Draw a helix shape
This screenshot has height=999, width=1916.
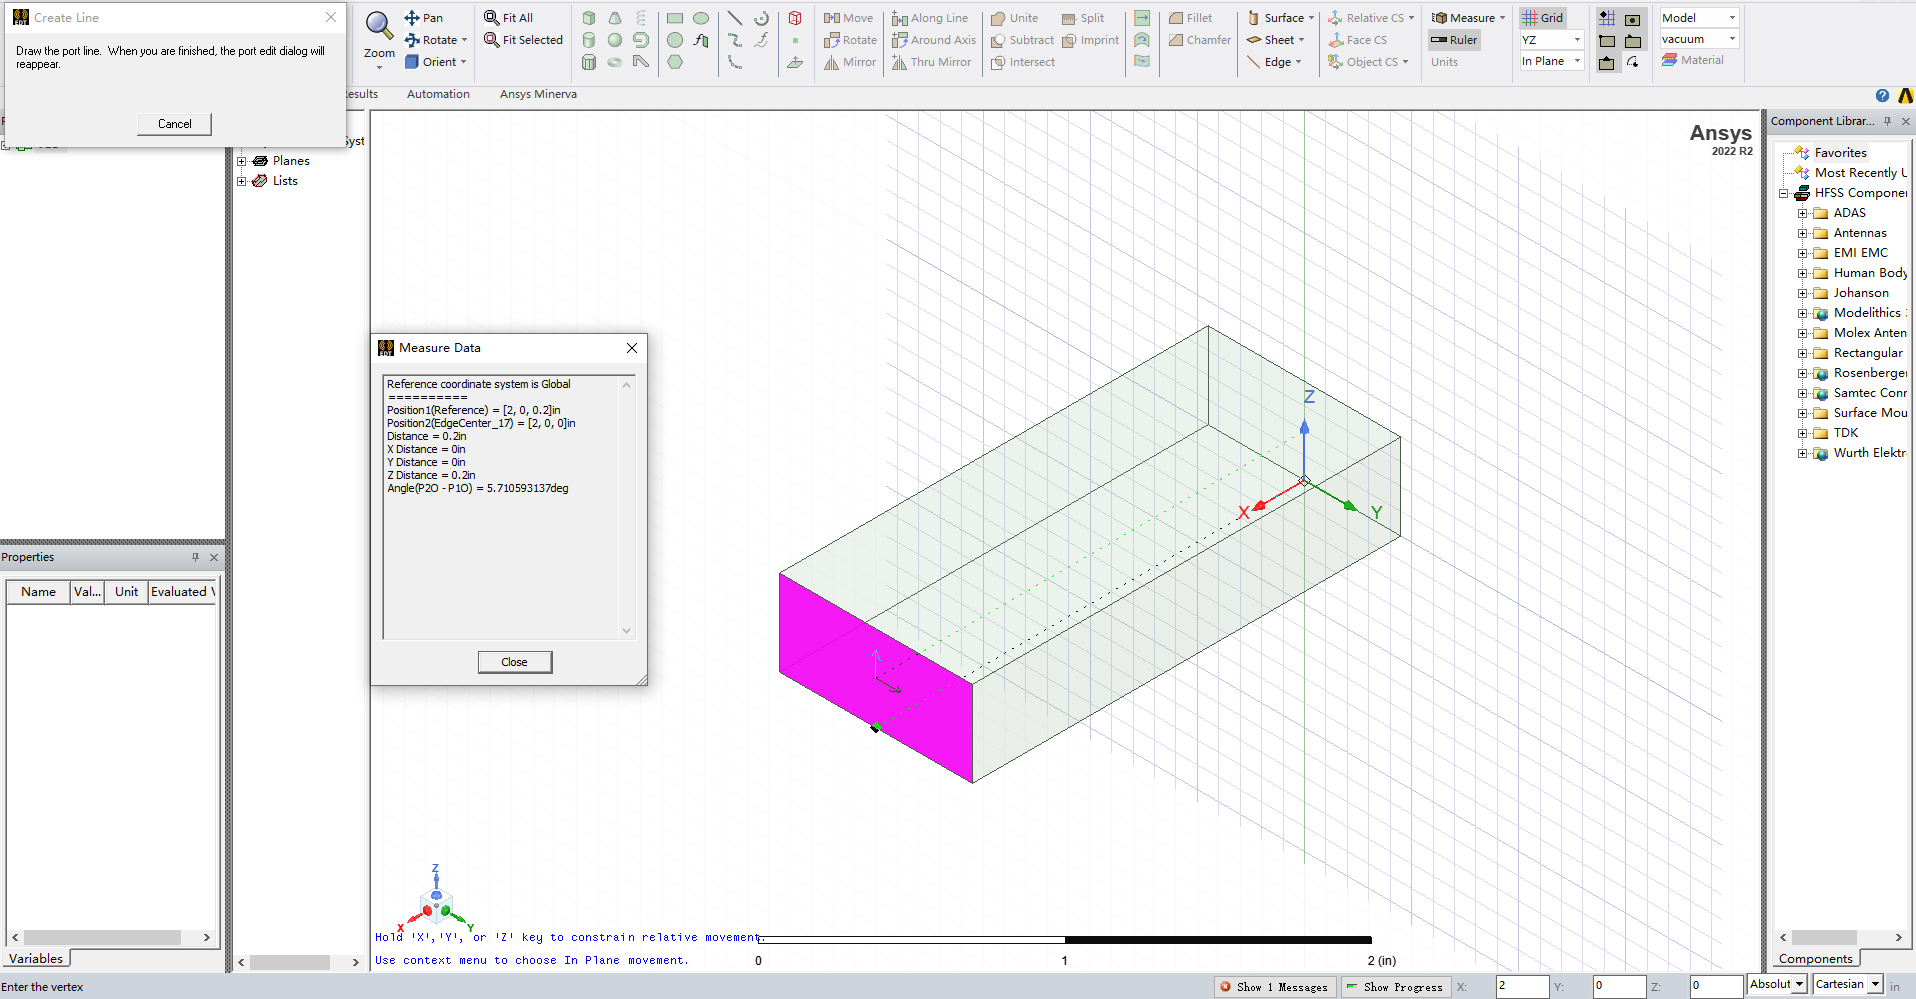641,18
